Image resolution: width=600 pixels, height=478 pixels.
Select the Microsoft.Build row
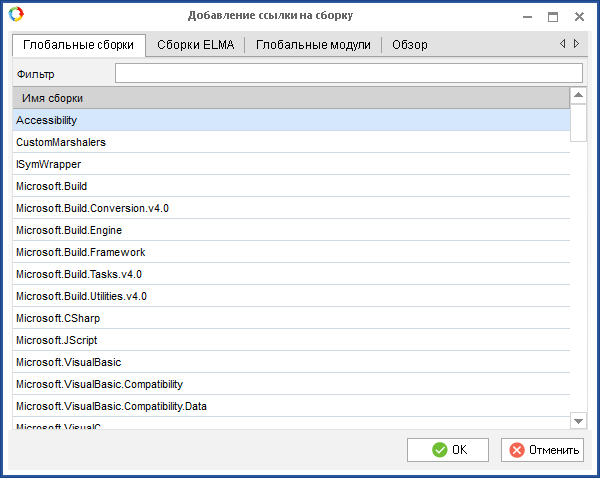pyautogui.click(x=291, y=186)
